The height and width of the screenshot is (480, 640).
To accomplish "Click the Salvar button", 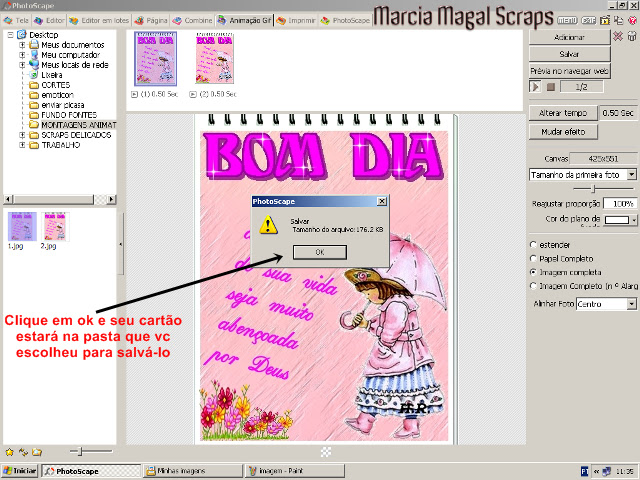I will tap(569, 54).
